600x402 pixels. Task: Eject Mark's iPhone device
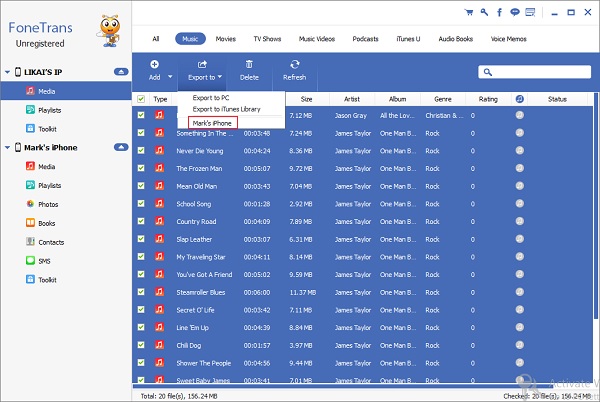pyautogui.click(x=121, y=148)
